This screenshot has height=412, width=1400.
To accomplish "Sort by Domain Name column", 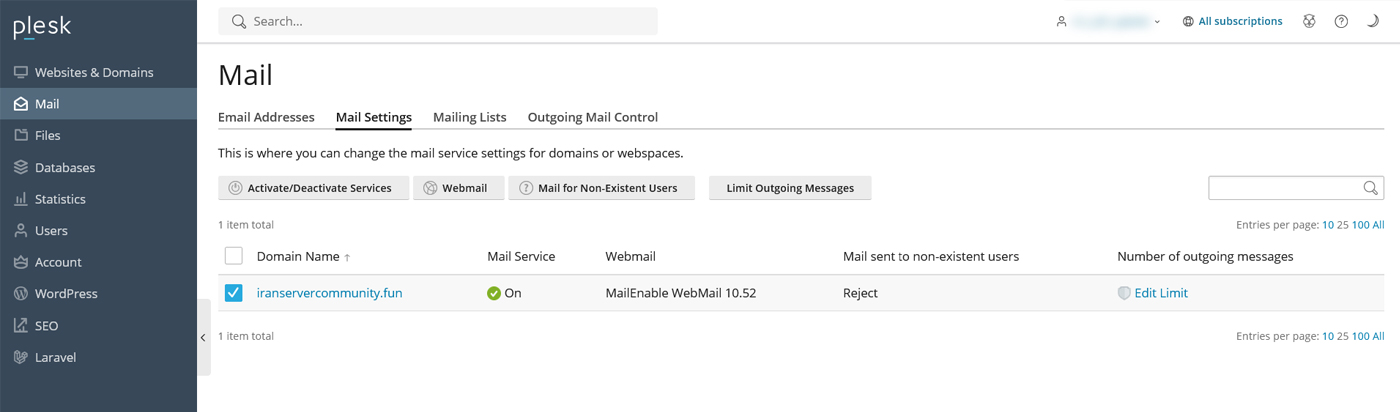I will [x=298, y=257].
